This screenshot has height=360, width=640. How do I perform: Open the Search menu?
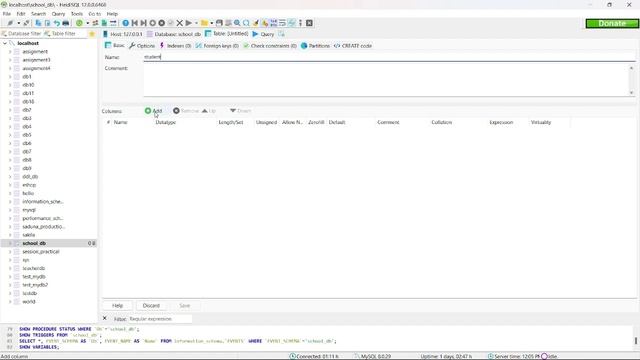39,14
